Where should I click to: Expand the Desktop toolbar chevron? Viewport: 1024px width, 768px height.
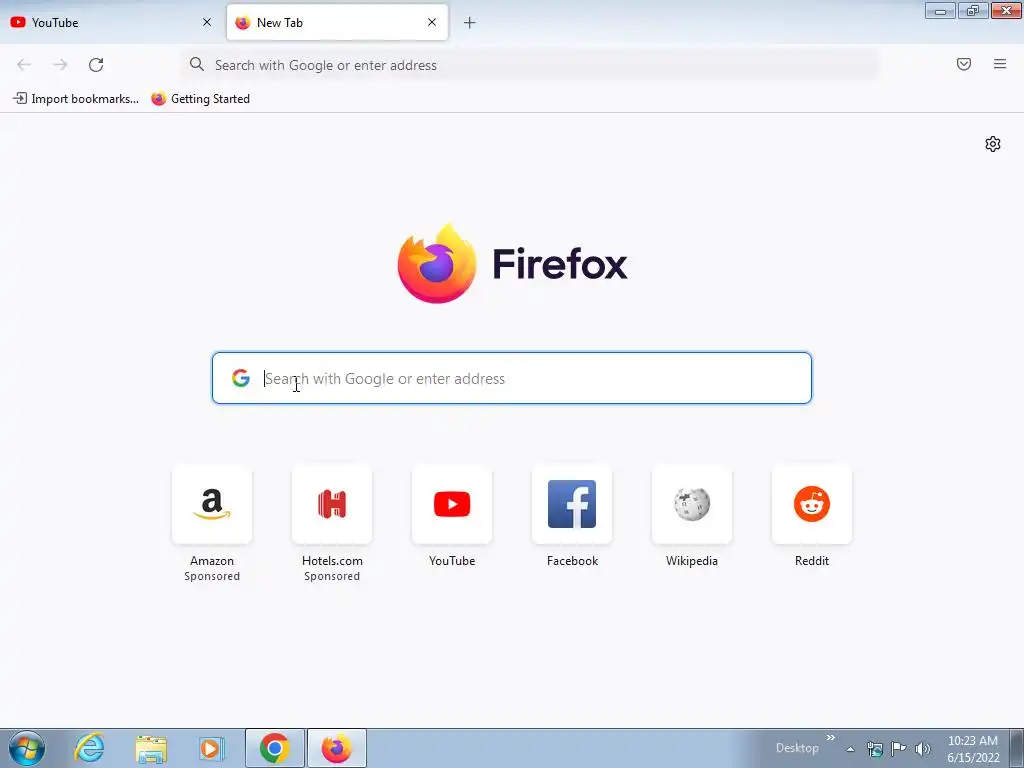click(x=830, y=738)
